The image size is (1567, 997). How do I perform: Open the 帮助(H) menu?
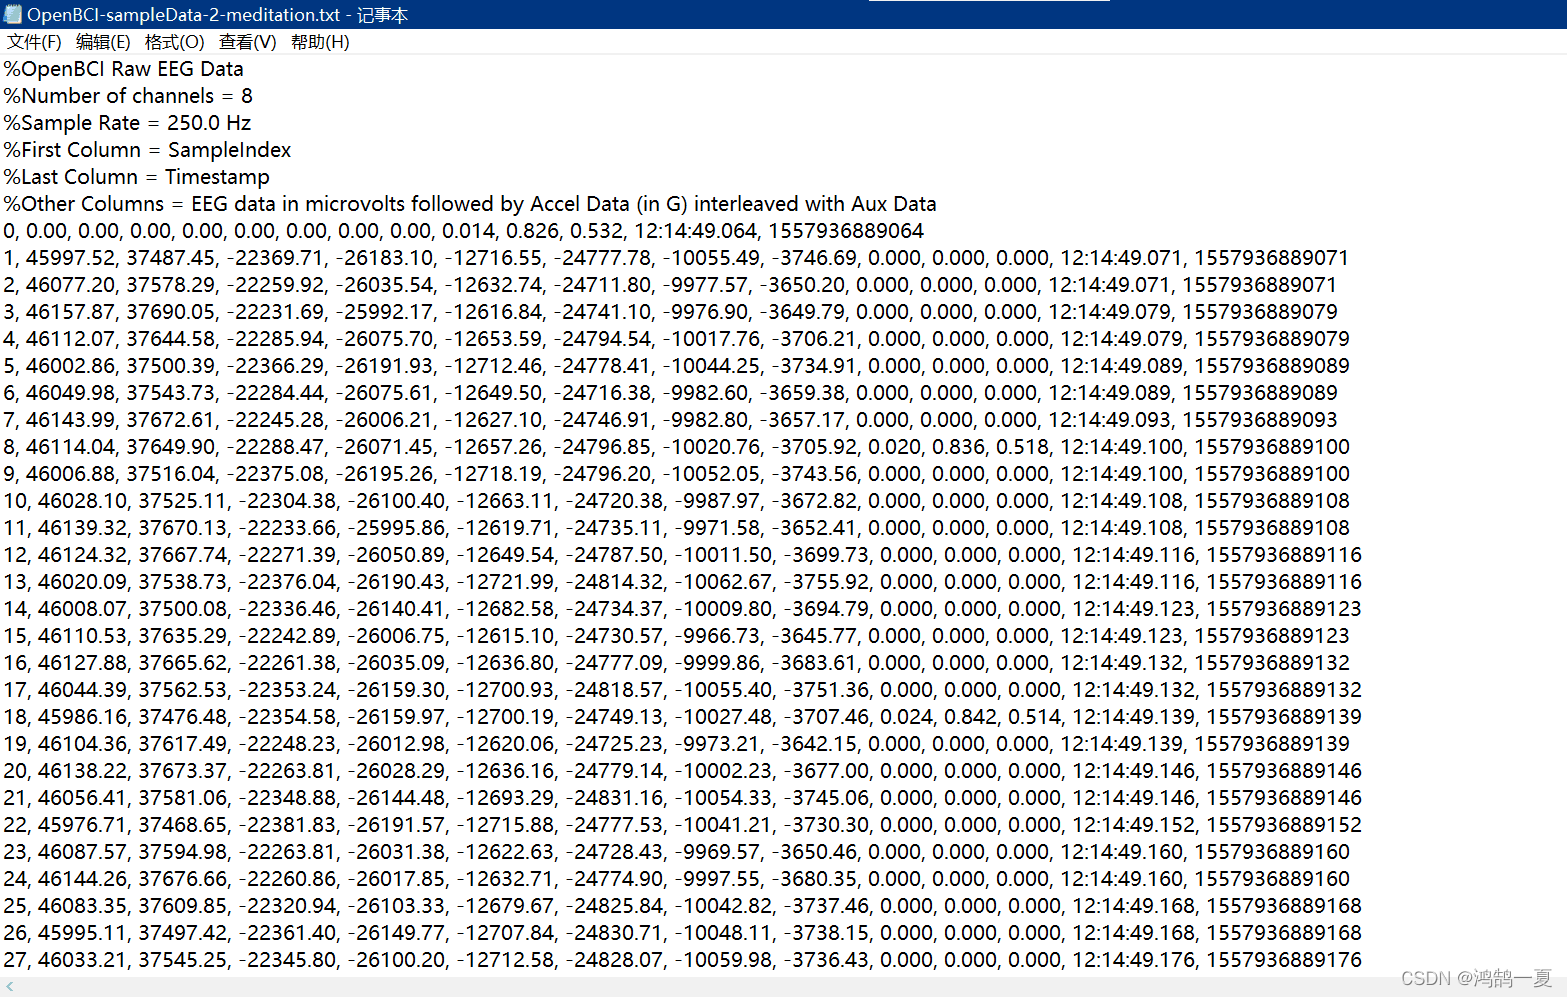pos(320,42)
